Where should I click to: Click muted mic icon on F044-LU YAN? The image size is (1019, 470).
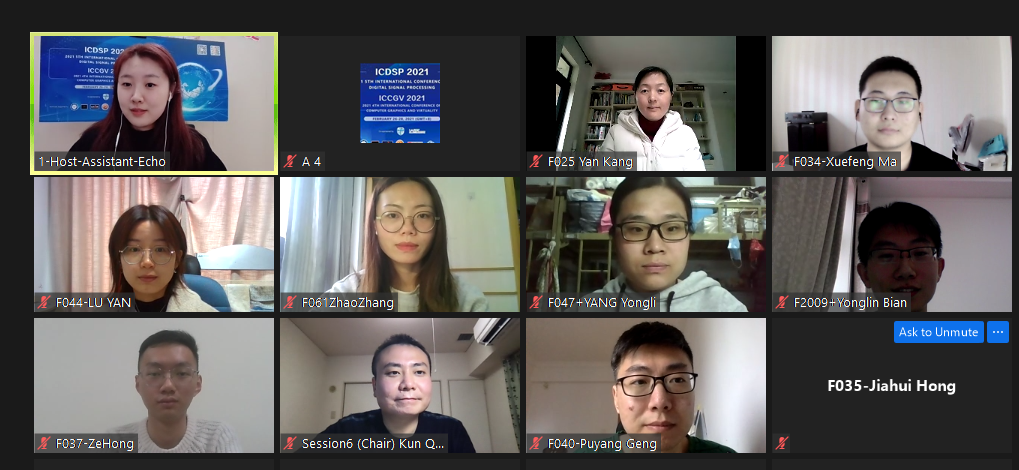(44, 302)
